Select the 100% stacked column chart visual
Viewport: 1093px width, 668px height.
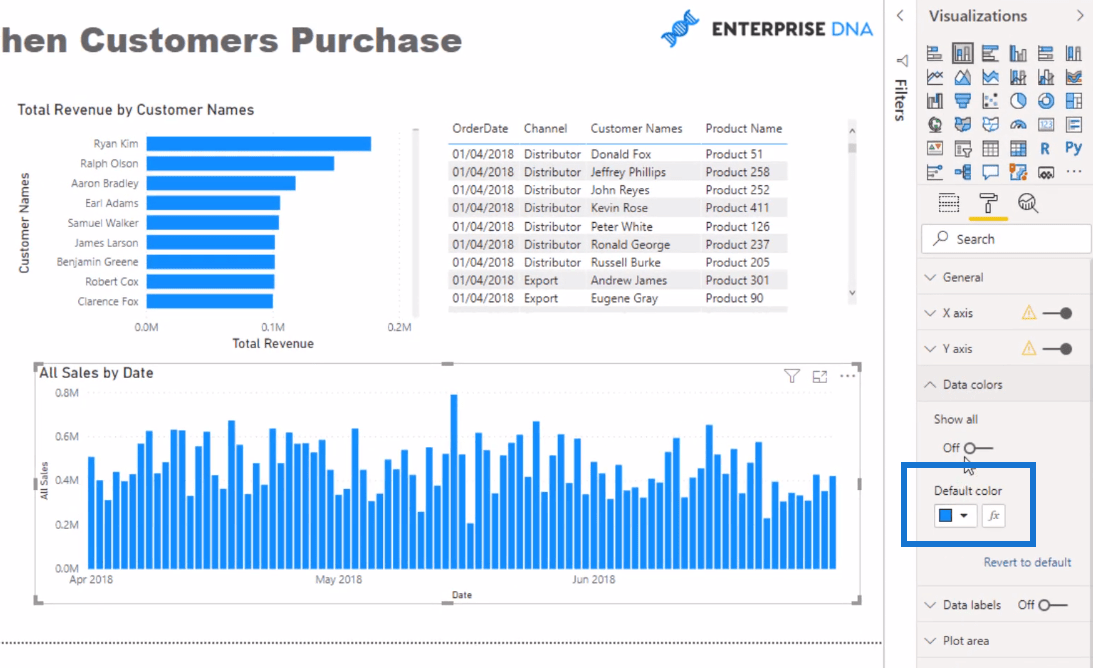(1073, 53)
